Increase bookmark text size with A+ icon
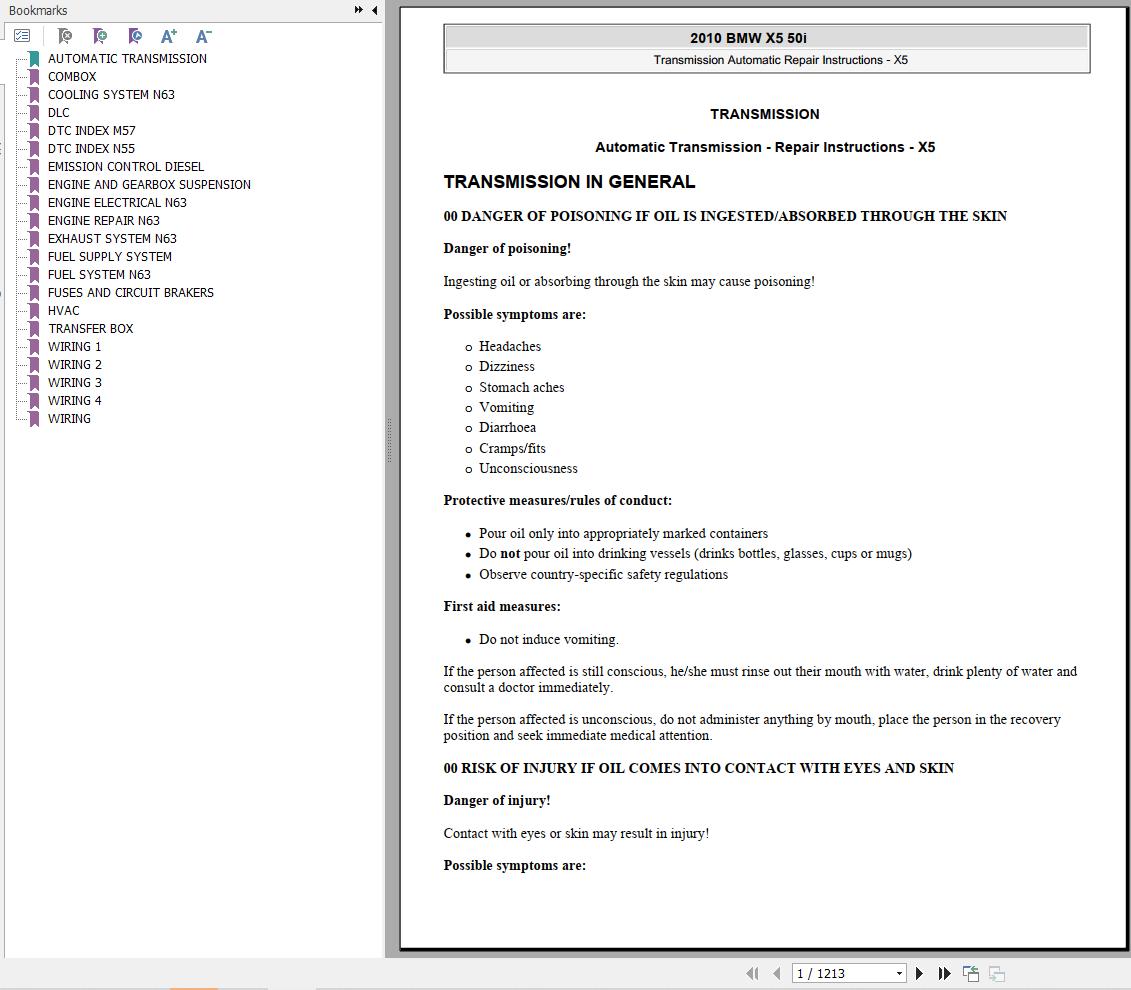The image size is (1131, 990). [x=168, y=36]
